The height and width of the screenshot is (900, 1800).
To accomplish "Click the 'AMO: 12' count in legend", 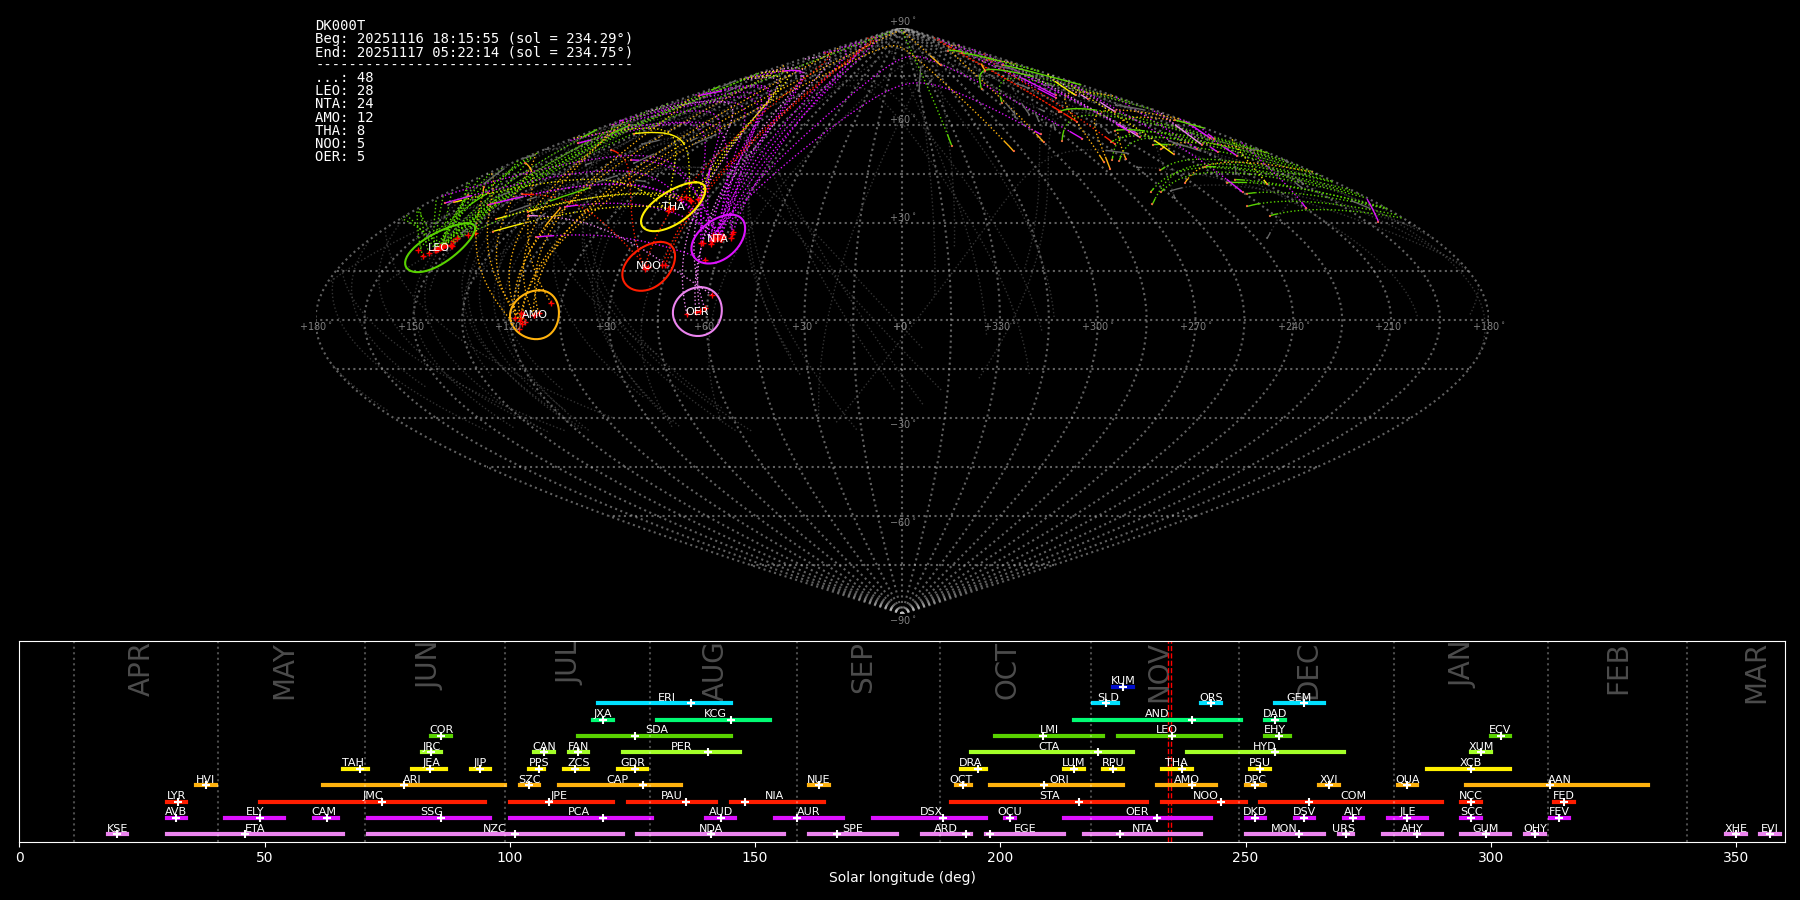I will tap(344, 118).
